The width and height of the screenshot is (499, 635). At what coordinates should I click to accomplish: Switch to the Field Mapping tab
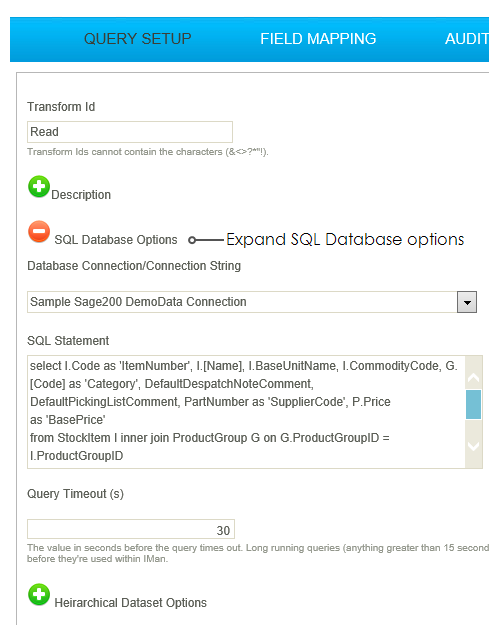coord(318,39)
